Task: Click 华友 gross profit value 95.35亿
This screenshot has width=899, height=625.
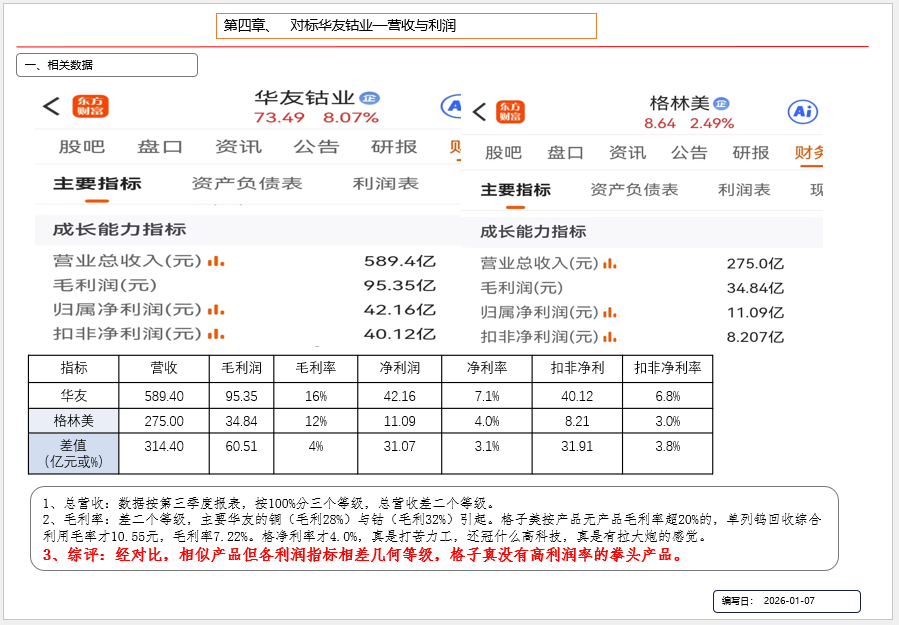Action: pyautogui.click(x=400, y=286)
